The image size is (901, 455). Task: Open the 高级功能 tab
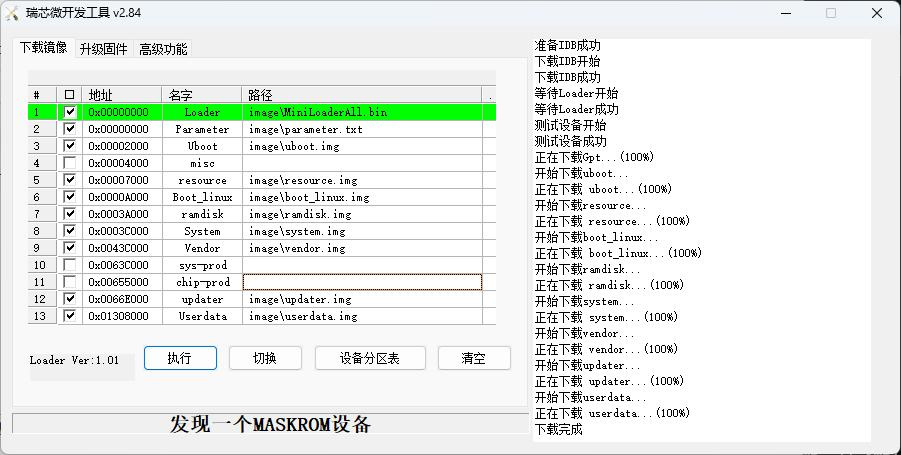point(162,49)
